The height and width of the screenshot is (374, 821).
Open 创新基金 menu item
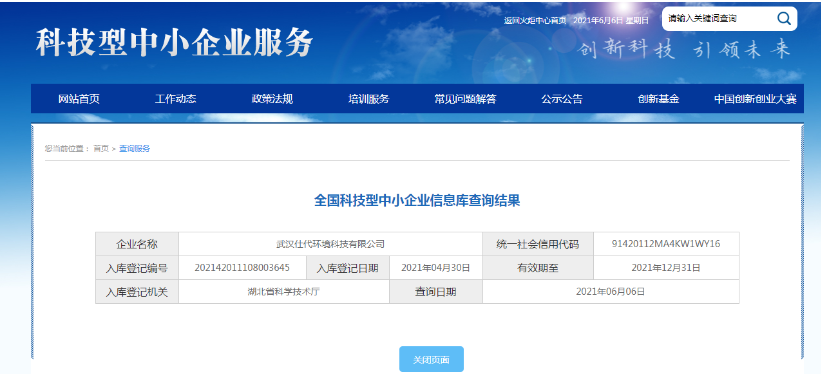pos(658,99)
